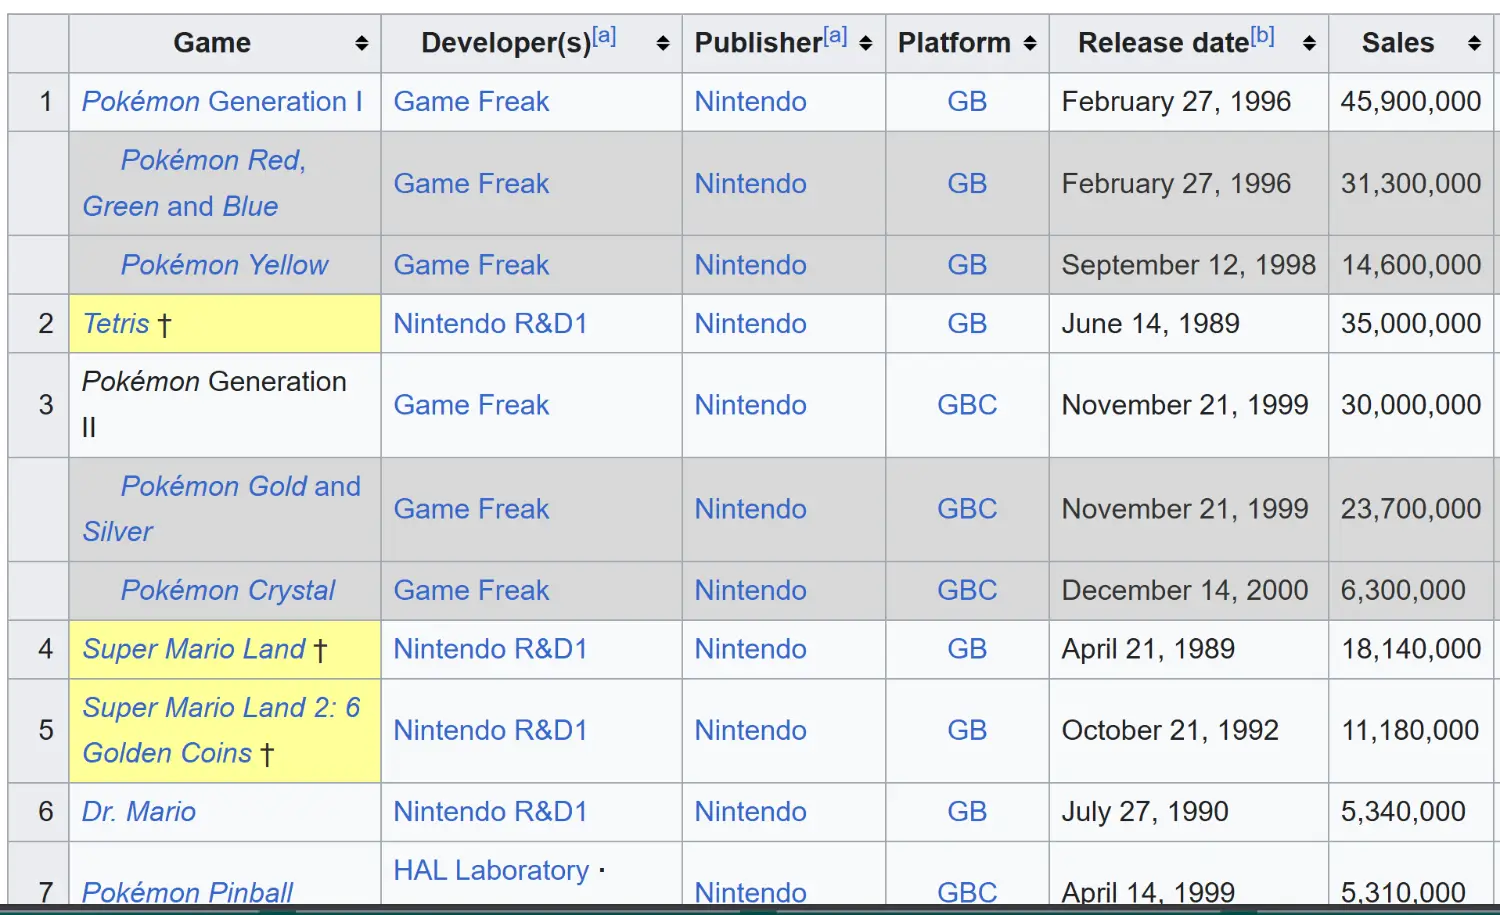
Task: Click Game Freak in Pokémon Yellow row
Action: 471,265
